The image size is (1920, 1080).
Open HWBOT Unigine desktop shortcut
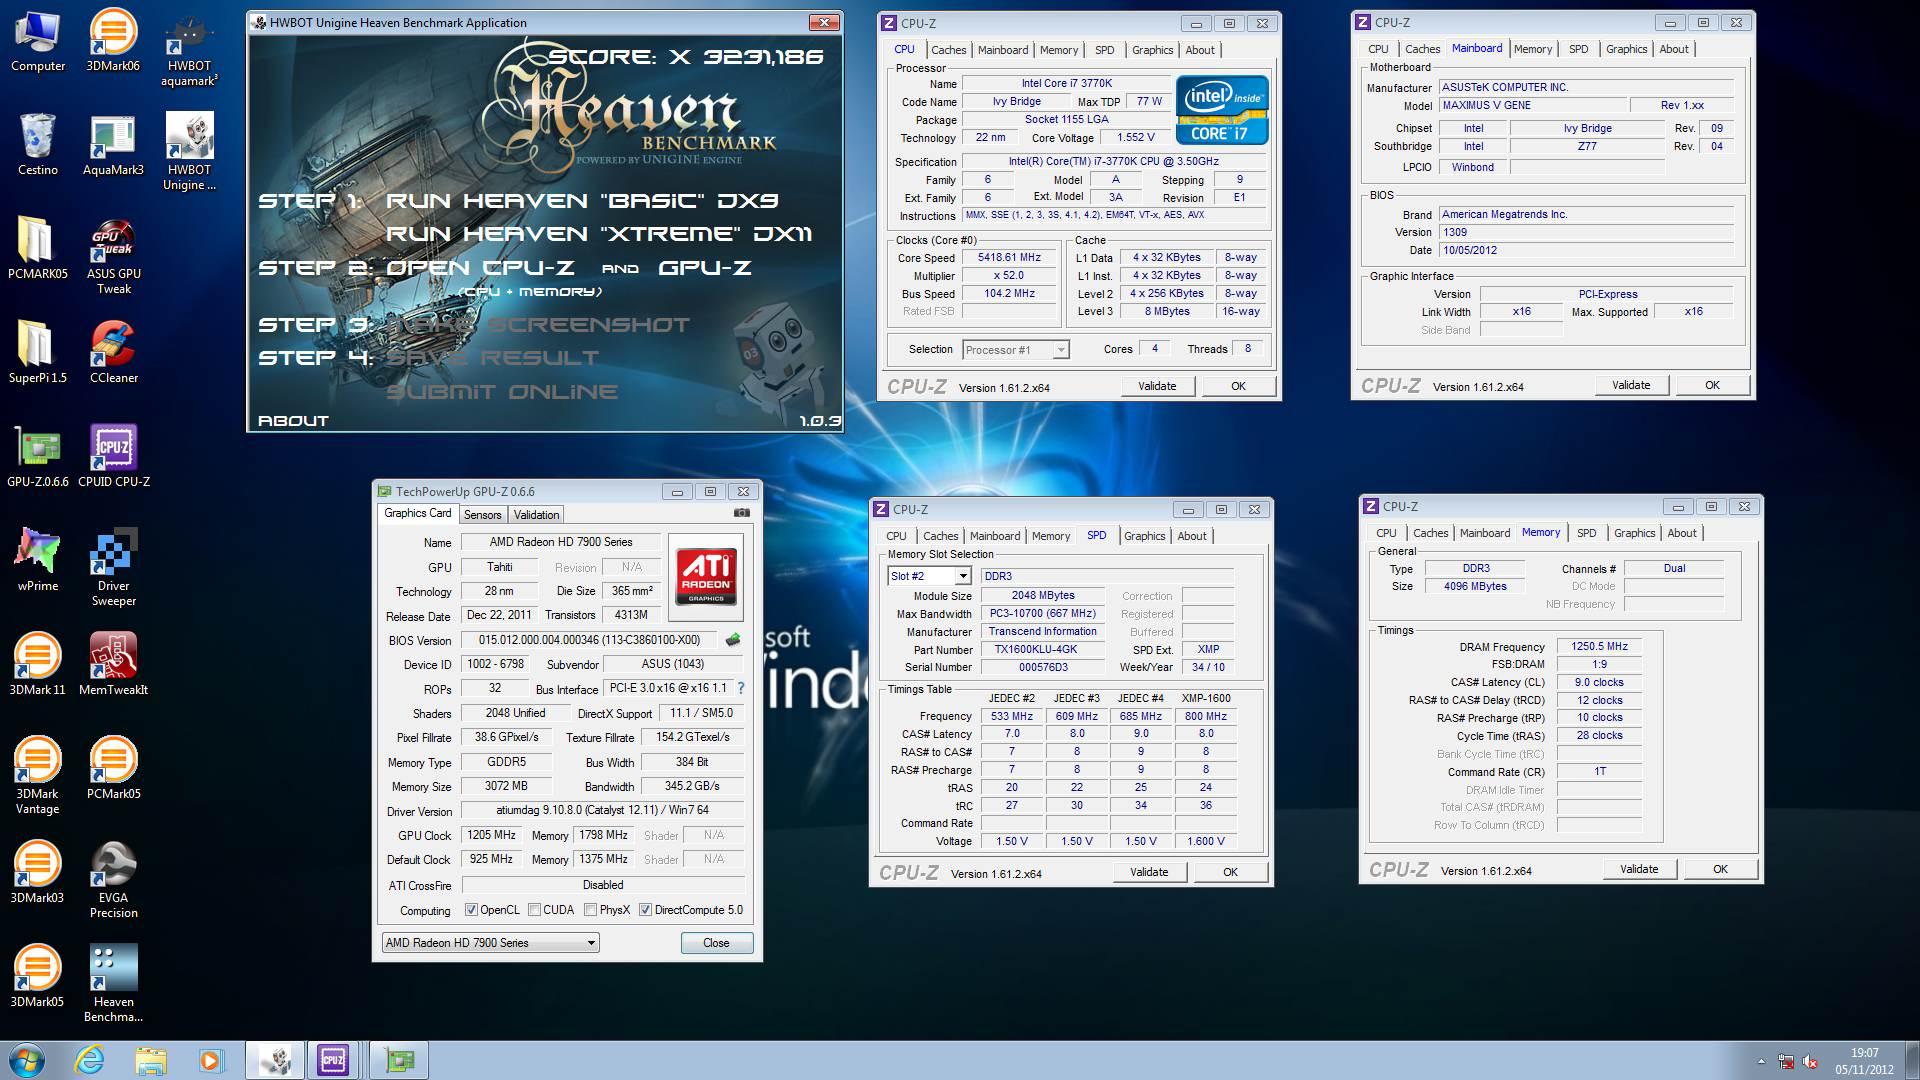(189, 152)
